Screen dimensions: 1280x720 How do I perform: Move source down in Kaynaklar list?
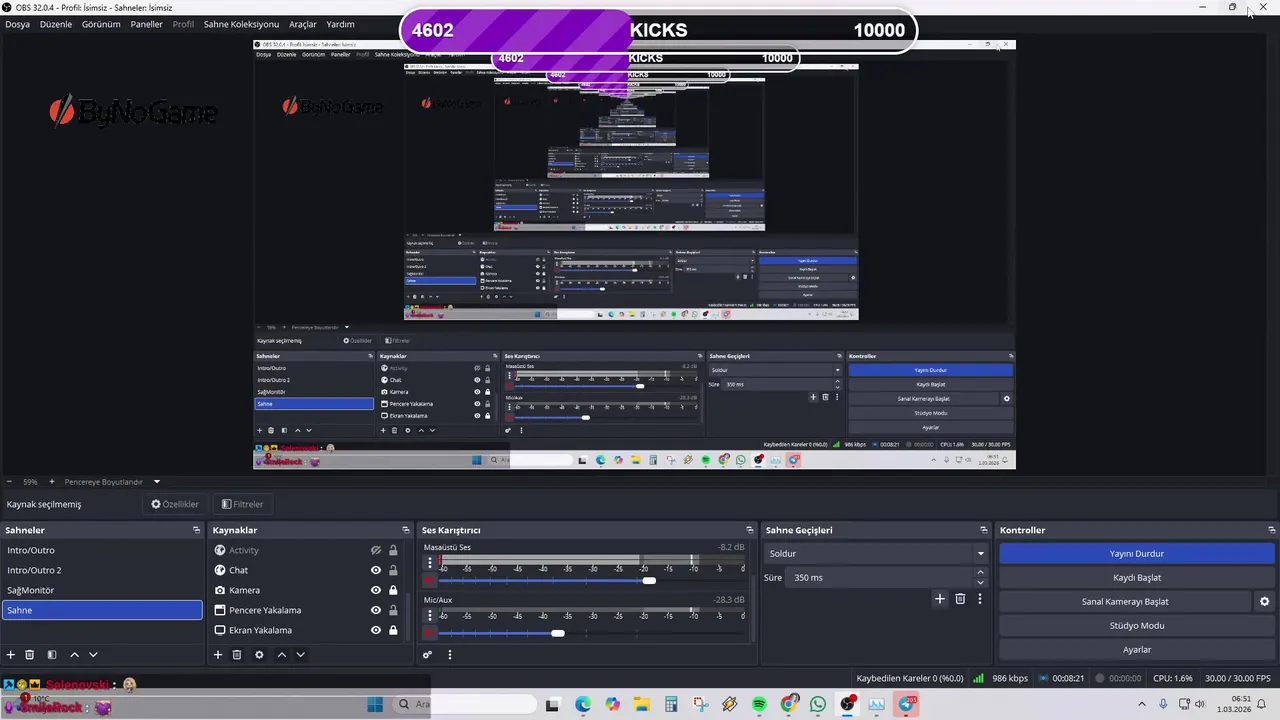[x=300, y=655]
